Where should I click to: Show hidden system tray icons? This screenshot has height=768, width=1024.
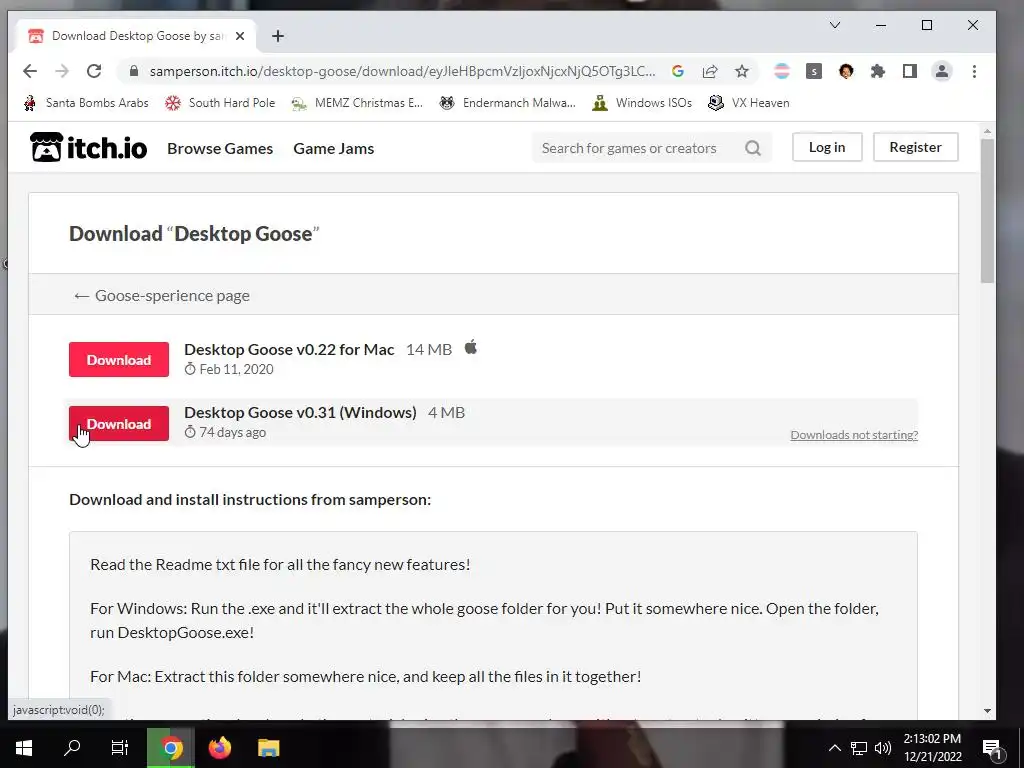click(x=835, y=748)
